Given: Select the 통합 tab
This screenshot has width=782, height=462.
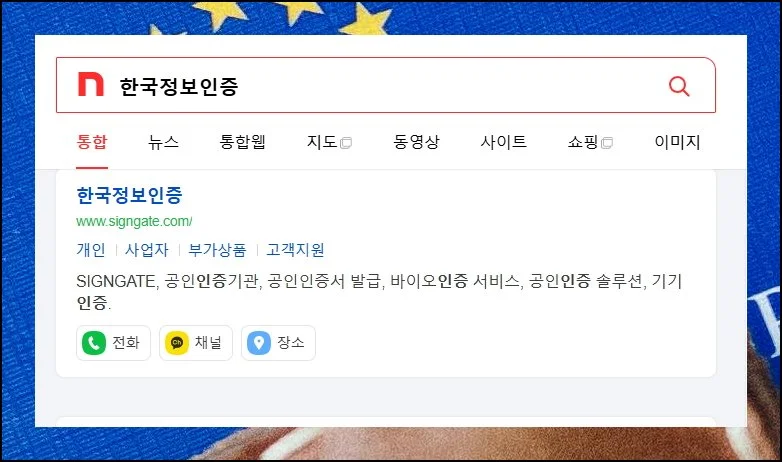Looking at the screenshot, I should coord(92,142).
